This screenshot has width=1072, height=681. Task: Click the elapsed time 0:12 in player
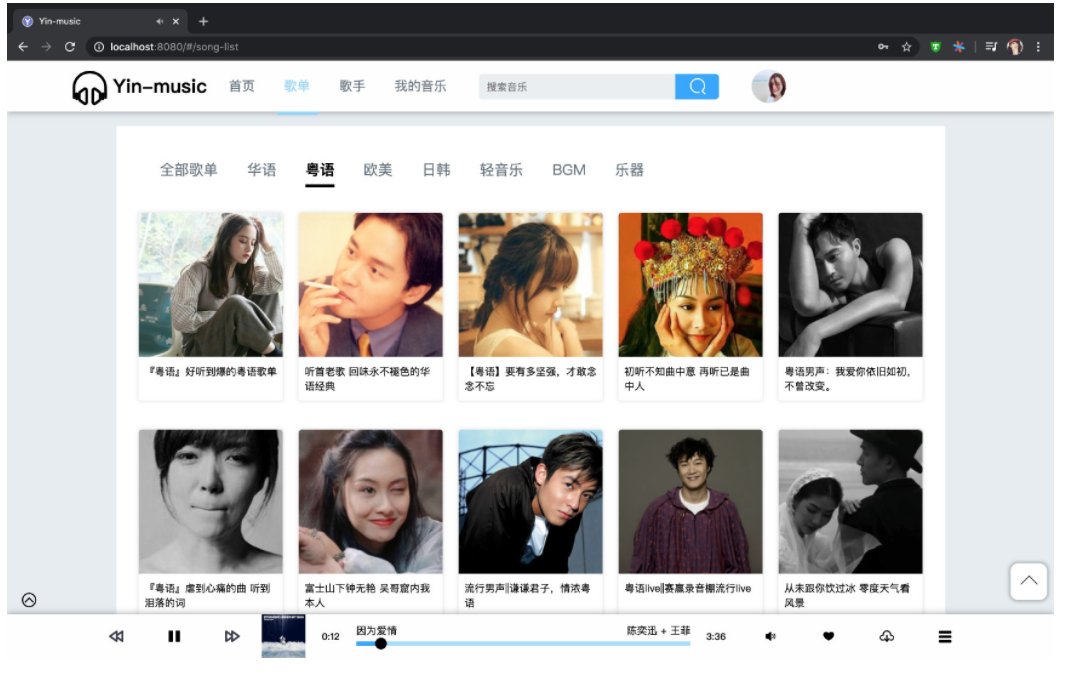[x=330, y=637]
